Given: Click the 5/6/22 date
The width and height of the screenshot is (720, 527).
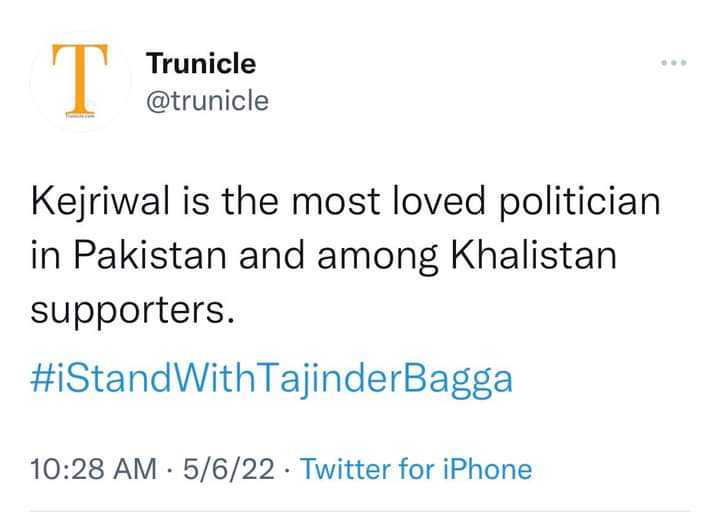Looking at the screenshot, I should pyautogui.click(x=229, y=469).
